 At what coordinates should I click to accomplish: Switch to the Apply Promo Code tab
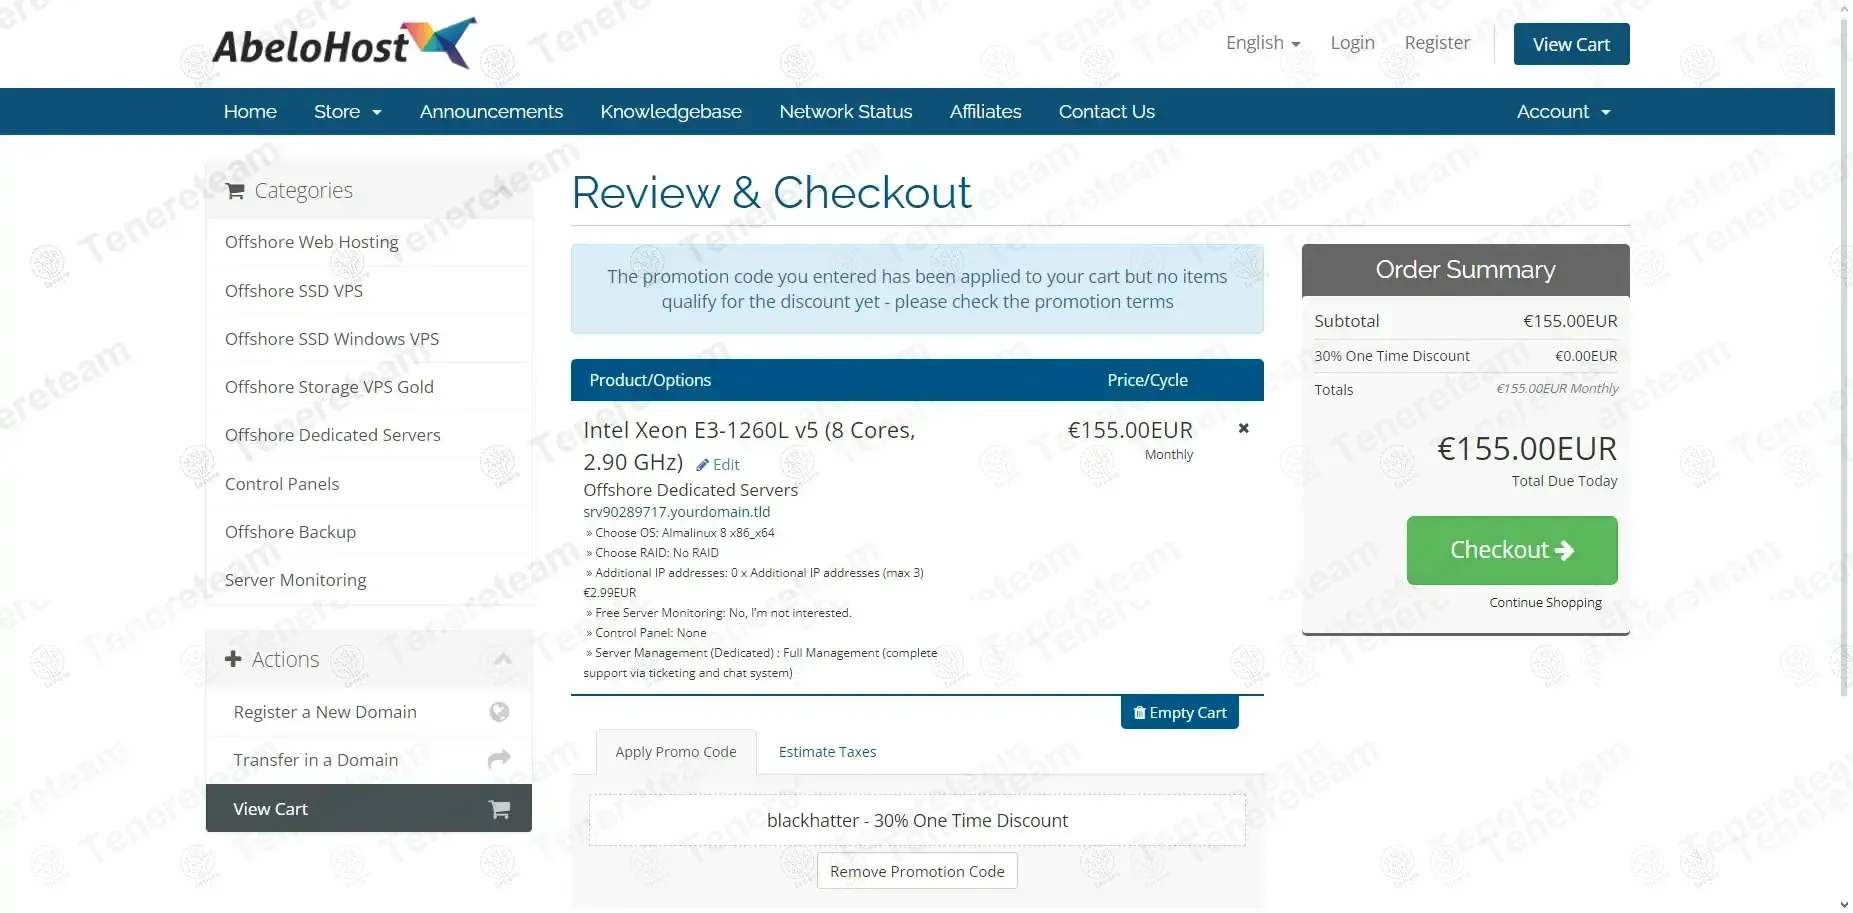(x=676, y=752)
